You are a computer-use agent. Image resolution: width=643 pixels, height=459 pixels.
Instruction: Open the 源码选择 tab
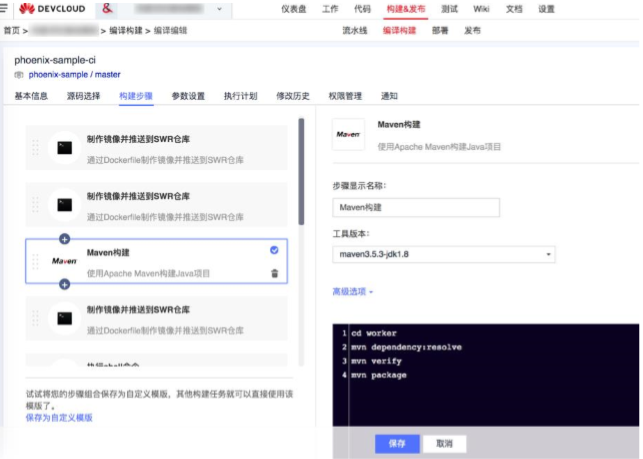pos(83,96)
